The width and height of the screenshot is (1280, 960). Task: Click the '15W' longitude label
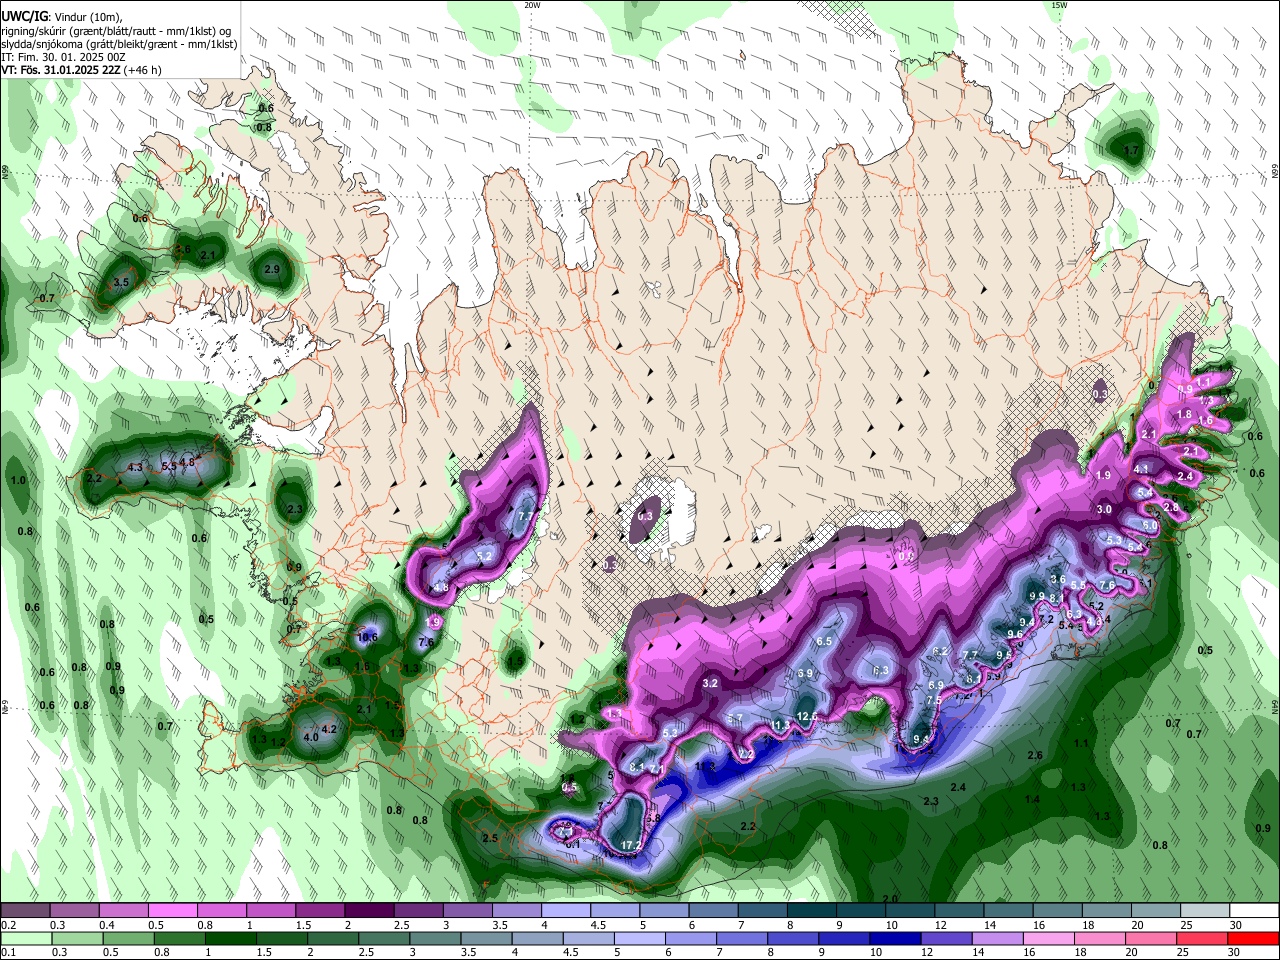tap(1059, 5)
